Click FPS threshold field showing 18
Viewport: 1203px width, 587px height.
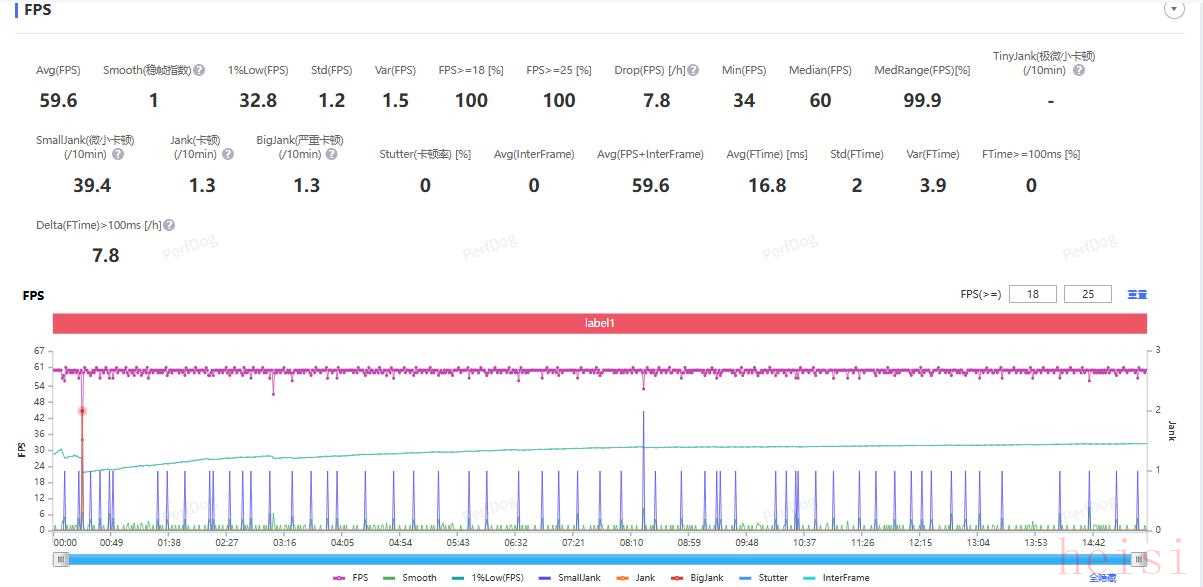coord(1033,294)
